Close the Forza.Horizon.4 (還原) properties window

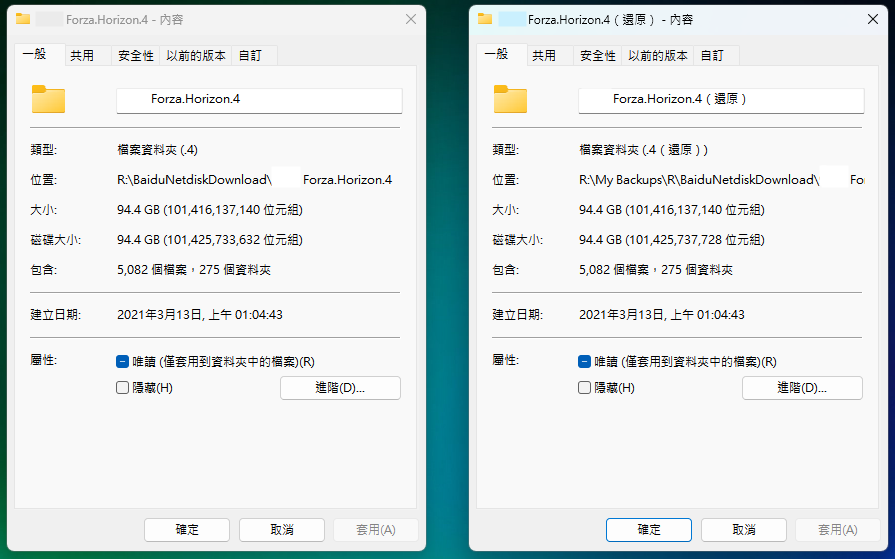(x=872, y=19)
